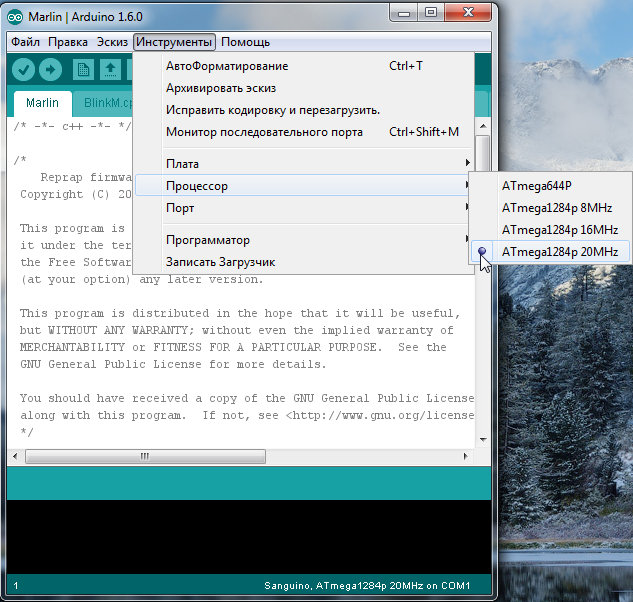Open the Файл menu
633x602 pixels.
pos(26,42)
